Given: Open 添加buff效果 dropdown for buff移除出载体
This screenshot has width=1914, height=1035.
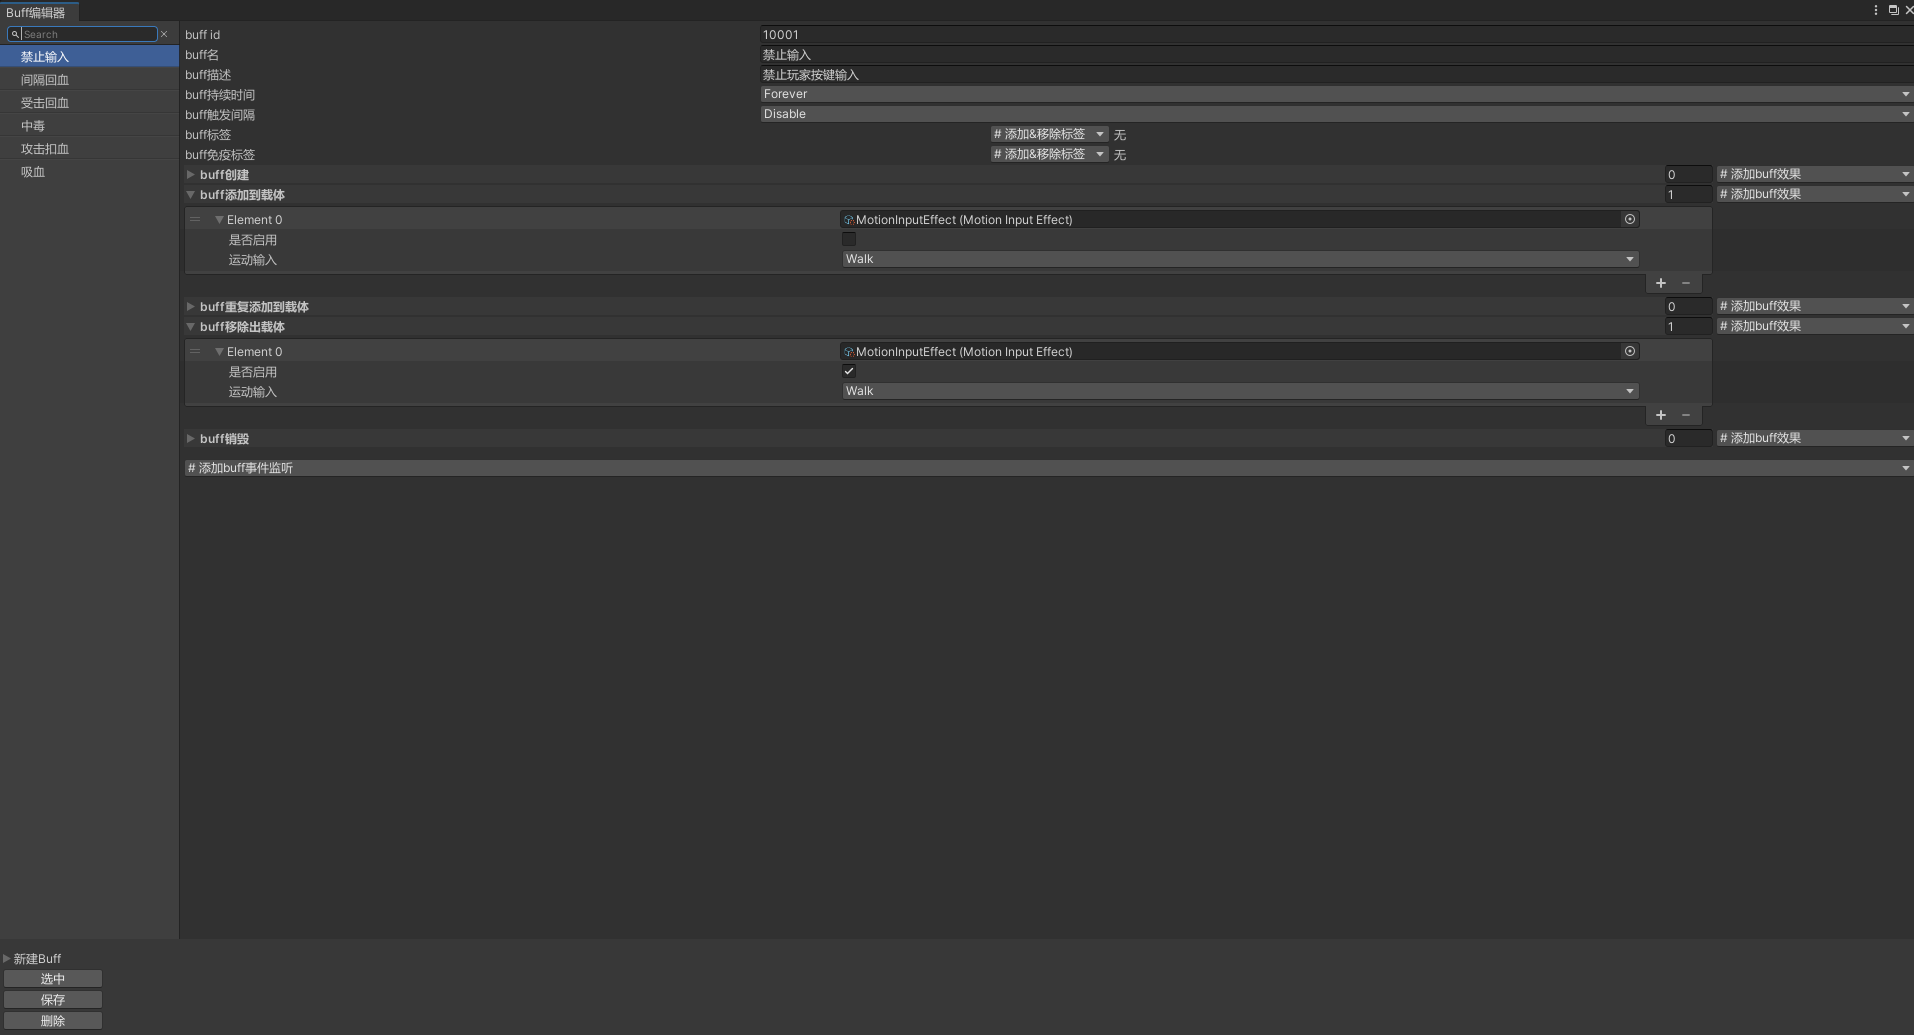Looking at the screenshot, I should pyautogui.click(x=1814, y=326).
